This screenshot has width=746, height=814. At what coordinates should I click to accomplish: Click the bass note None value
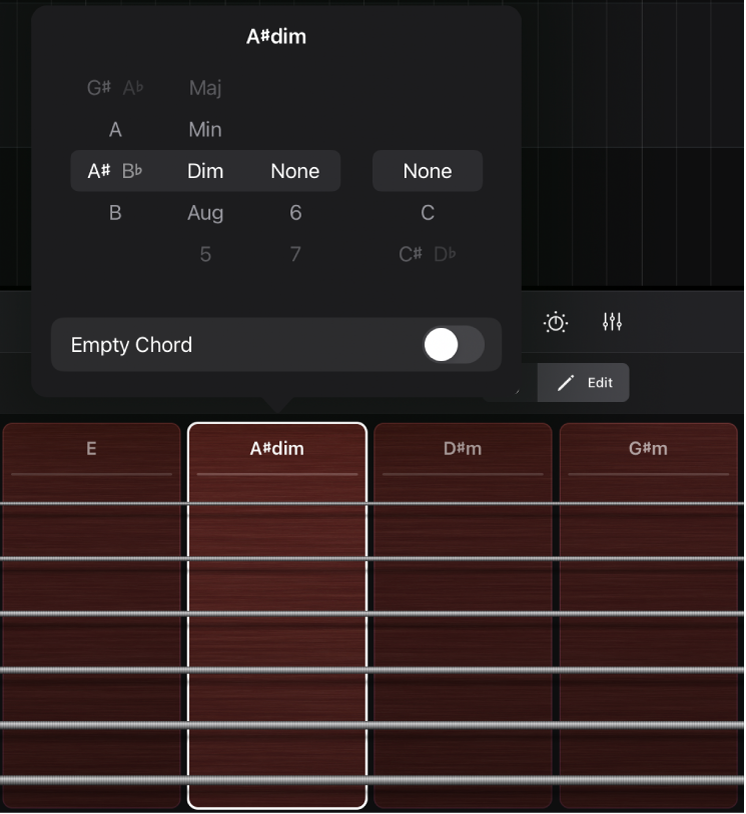(428, 171)
